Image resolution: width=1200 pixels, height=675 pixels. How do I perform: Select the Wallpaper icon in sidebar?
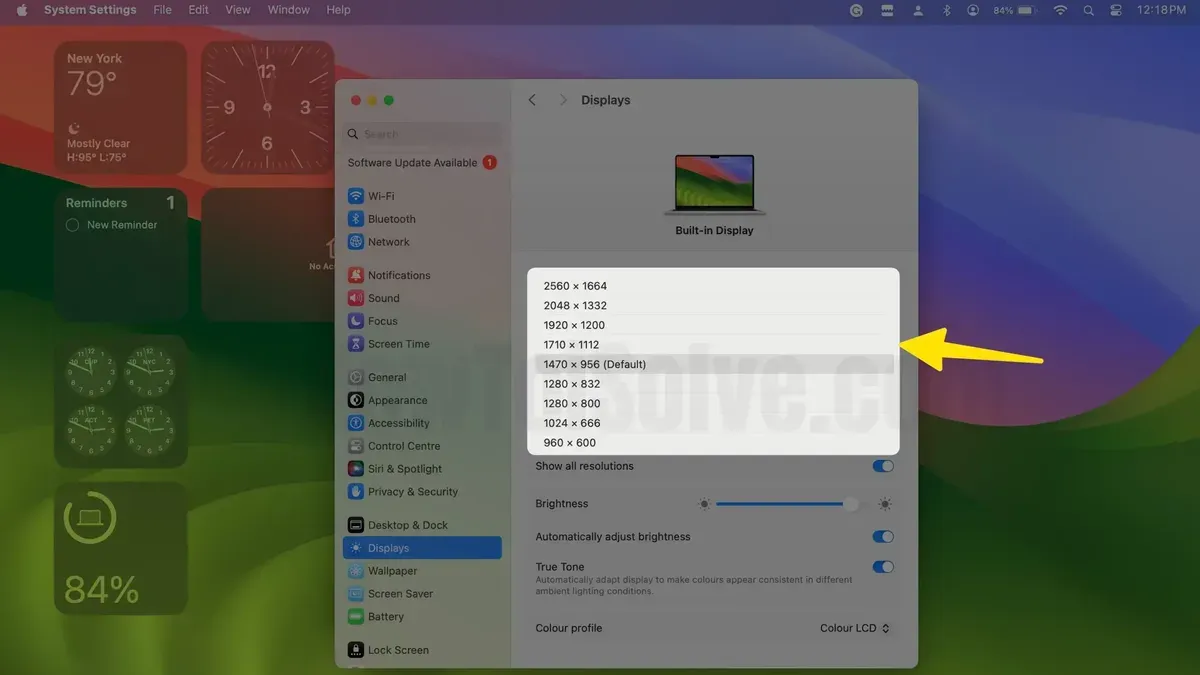[355, 571]
